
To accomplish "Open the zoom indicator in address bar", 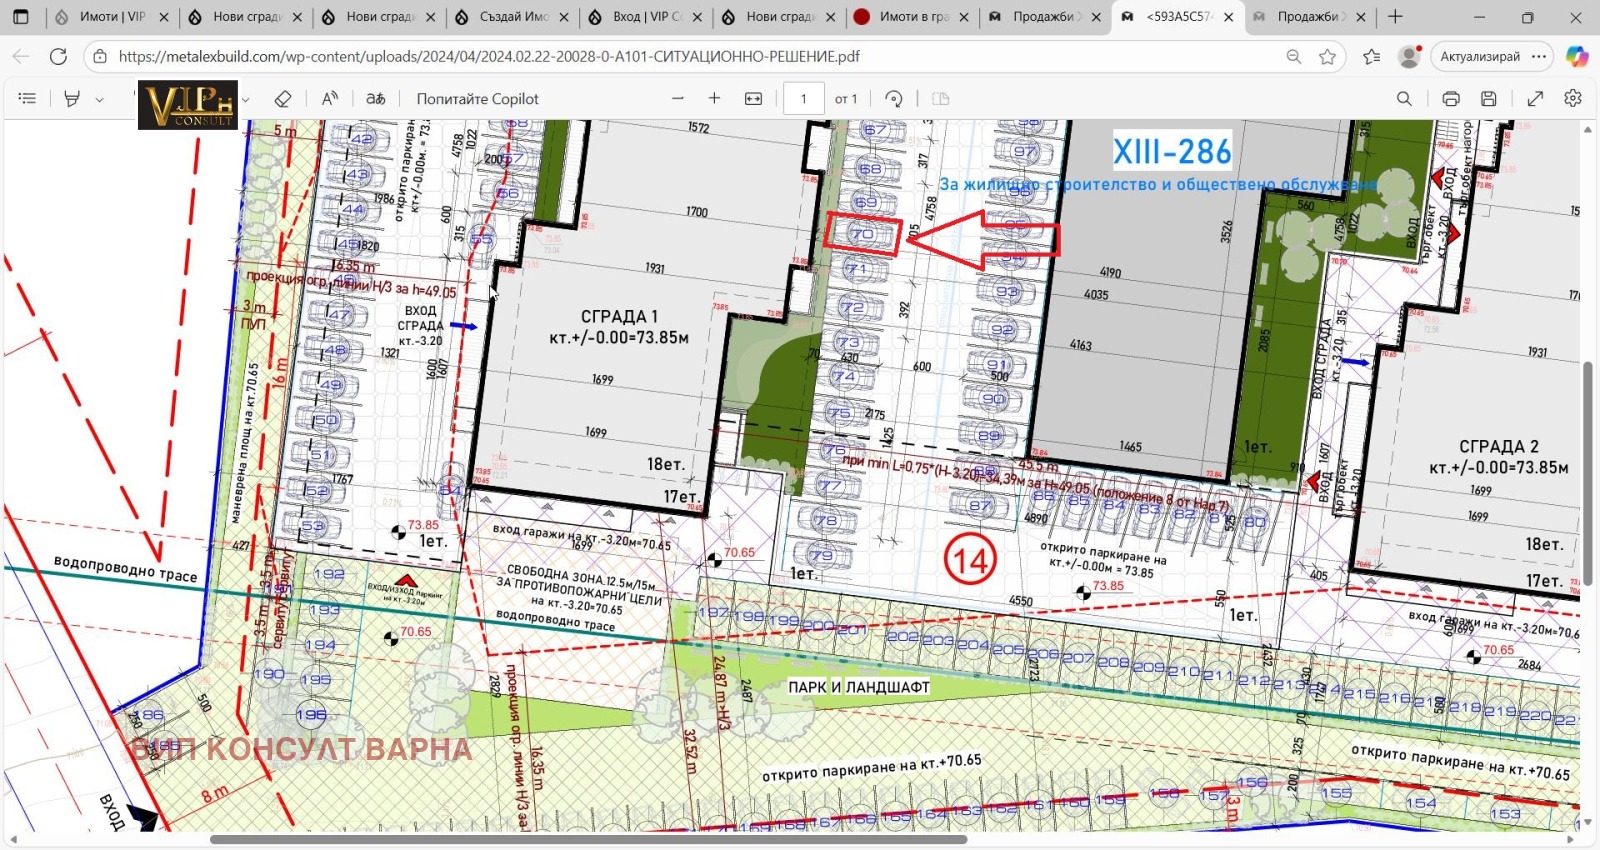I will (1293, 56).
